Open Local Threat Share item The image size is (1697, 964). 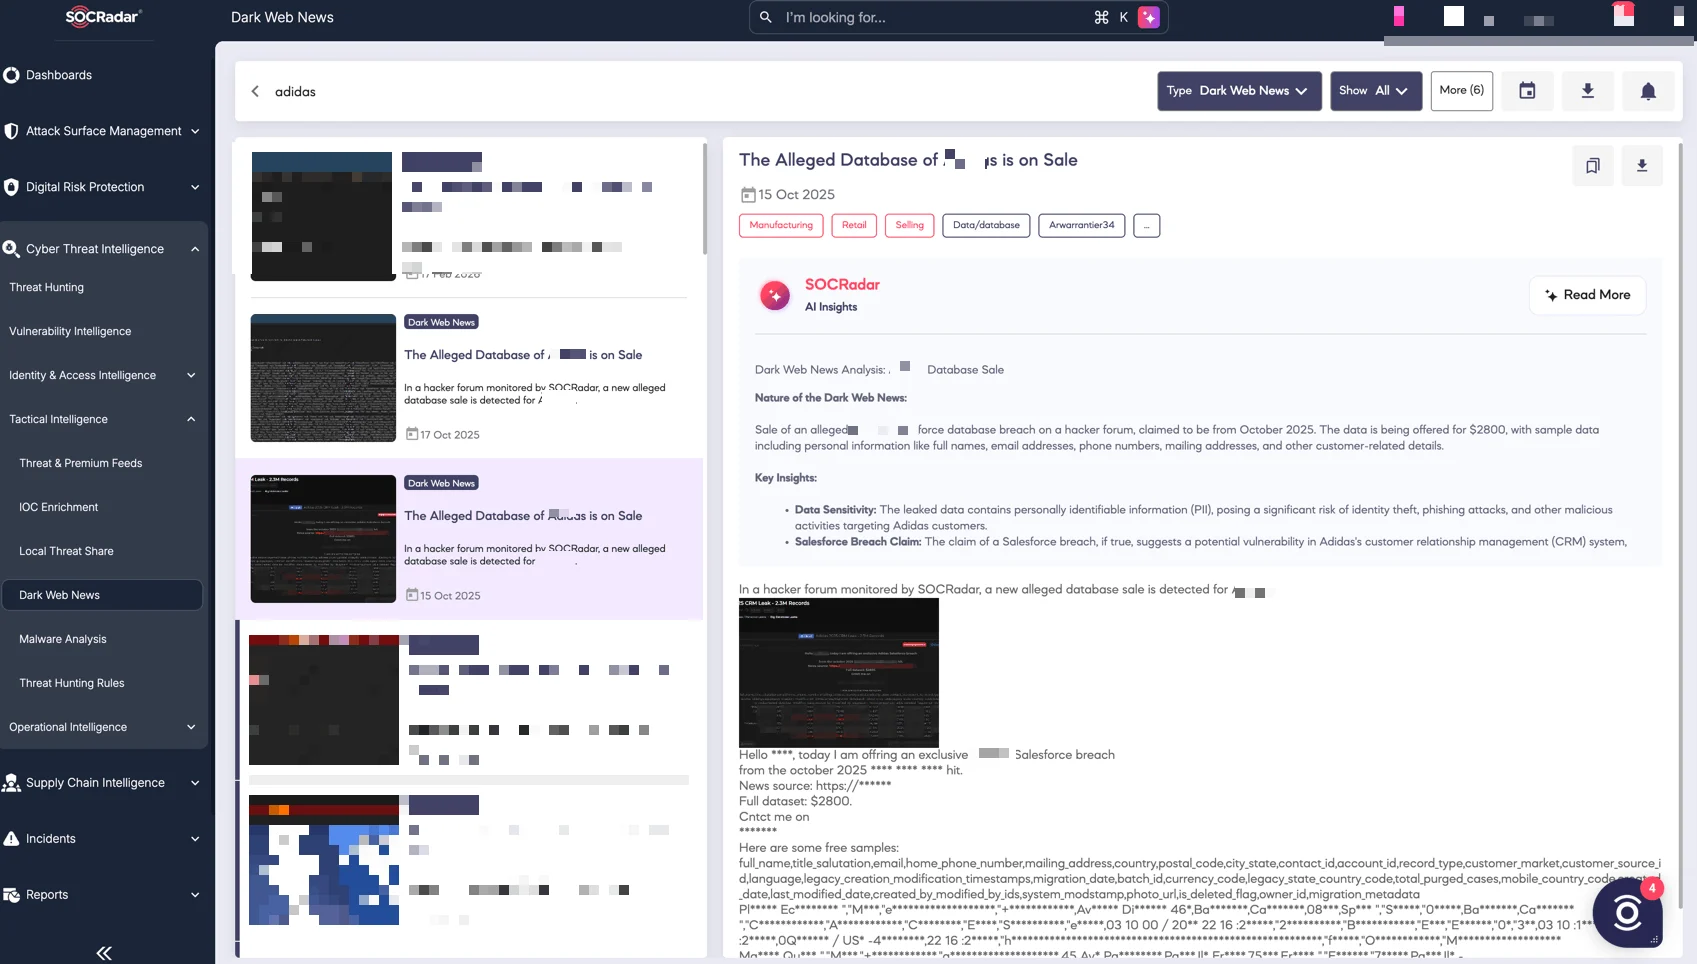tap(66, 551)
